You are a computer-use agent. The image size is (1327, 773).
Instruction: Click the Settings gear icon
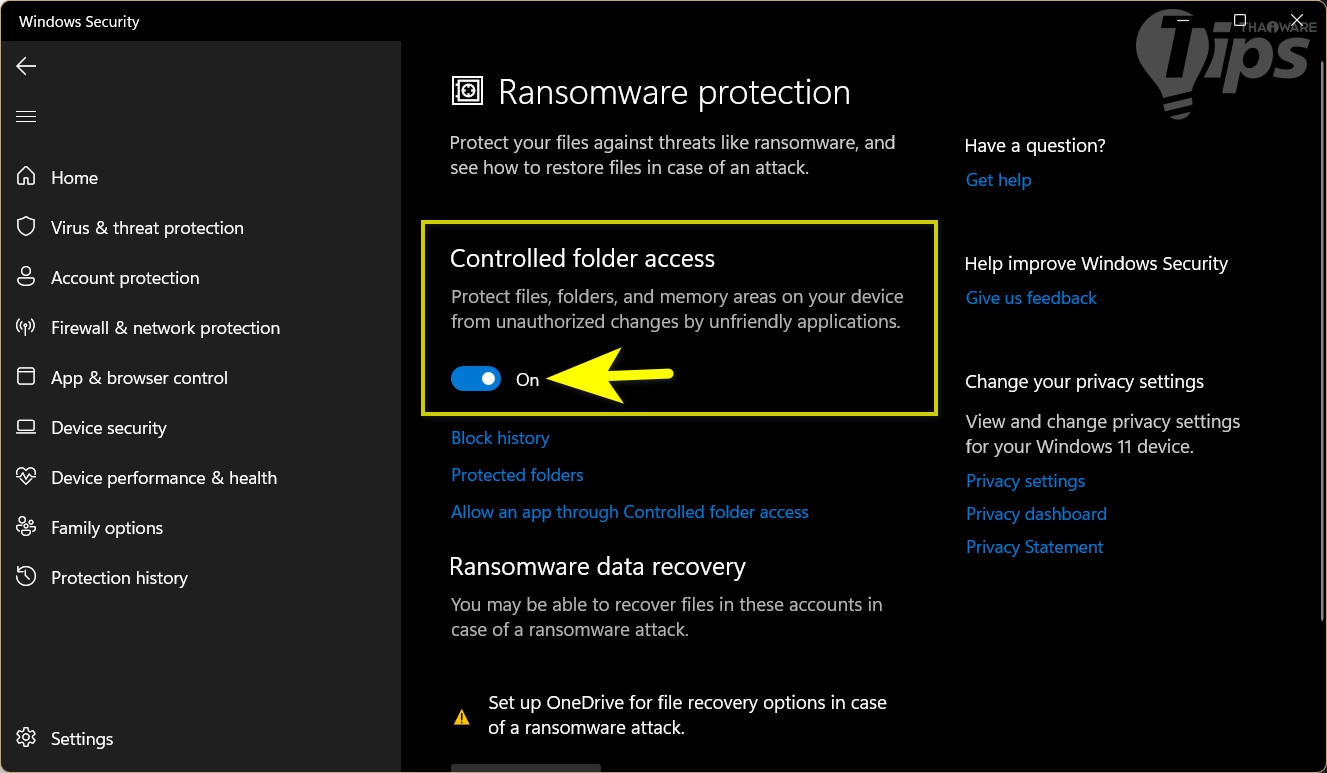point(26,738)
